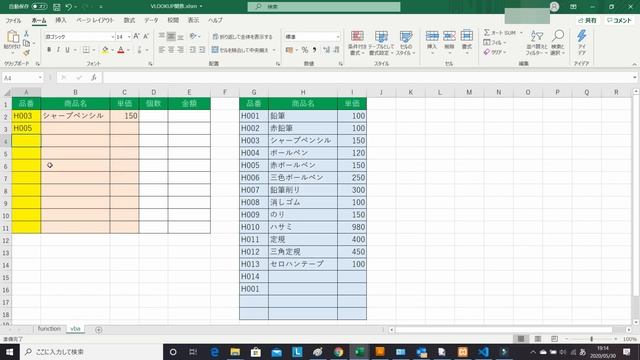Toggle the AutoSave switch in title bar
Viewport: 640px width, 360px height.
[x=39, y=7]
